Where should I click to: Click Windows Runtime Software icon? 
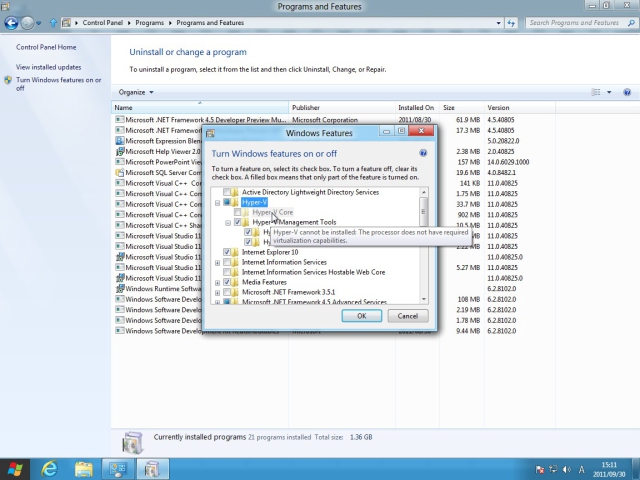click(120, 289)
